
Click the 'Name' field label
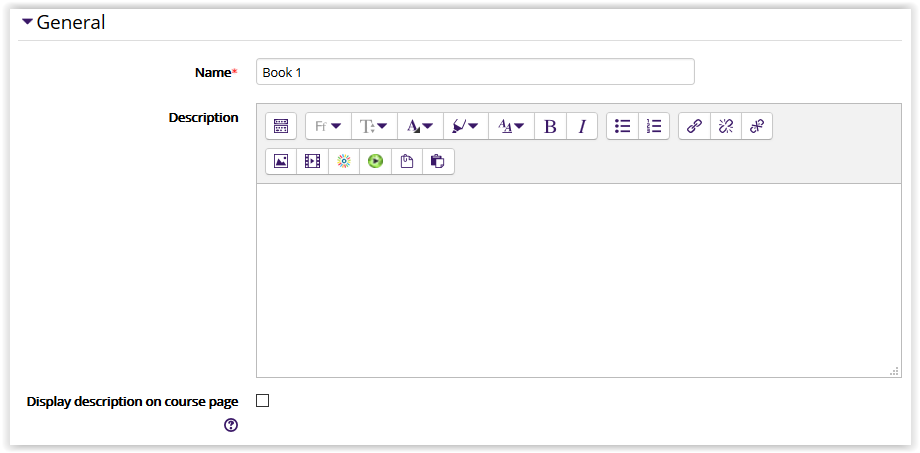[213, 72]
